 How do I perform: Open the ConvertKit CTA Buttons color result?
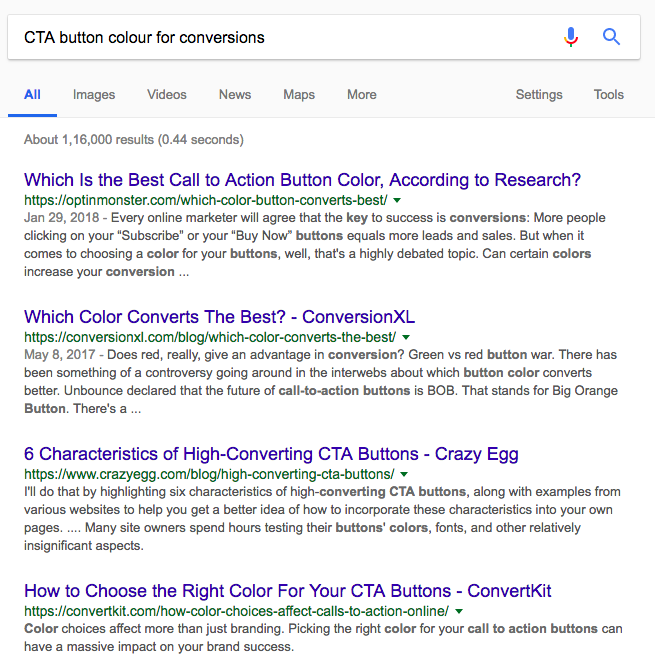(288, 591)
